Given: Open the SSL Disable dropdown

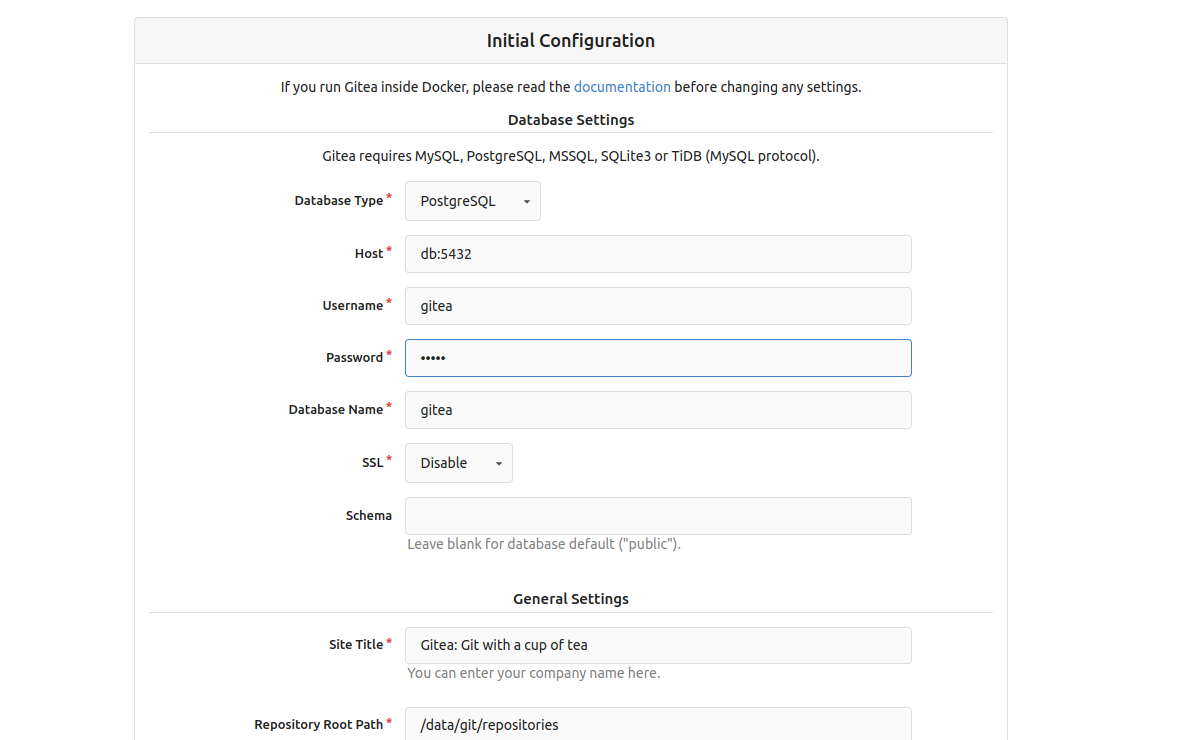Looking at the screenshot, I should click(x=458, y=463).
